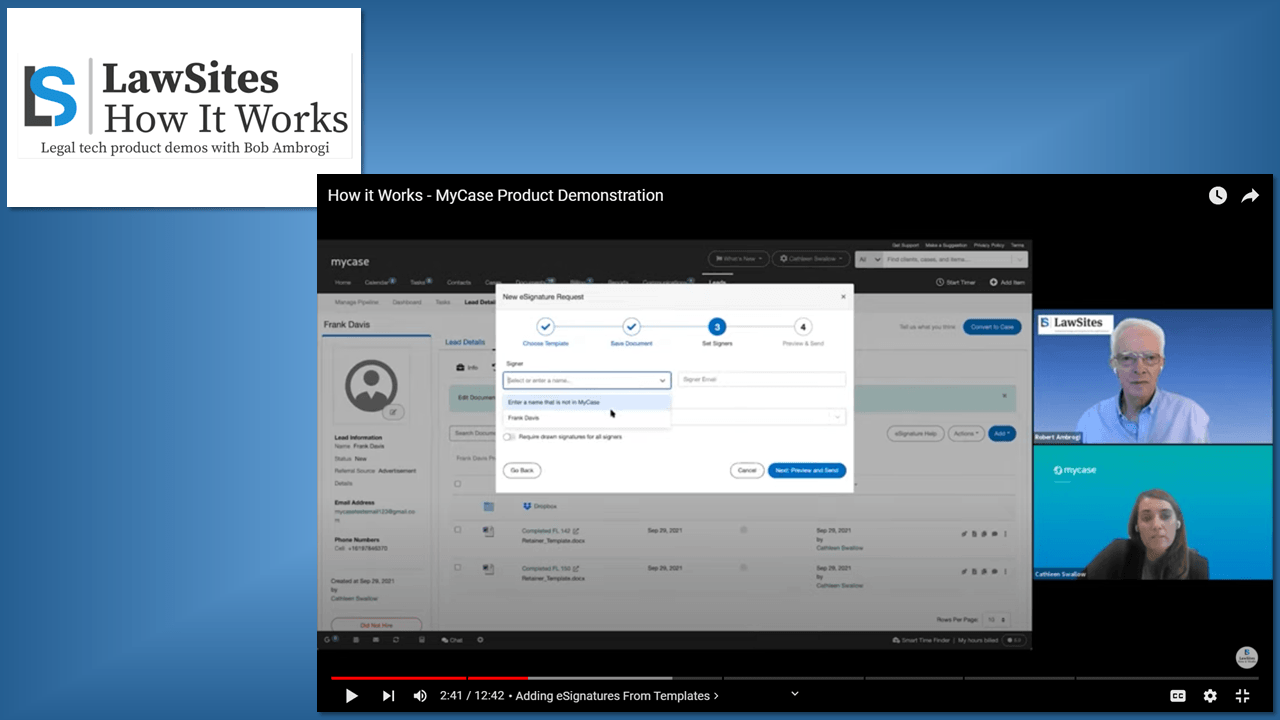Screen dimensions: 1280x720
Task: Click the Did Not Hire button
Action: click(x=376, y=625)
